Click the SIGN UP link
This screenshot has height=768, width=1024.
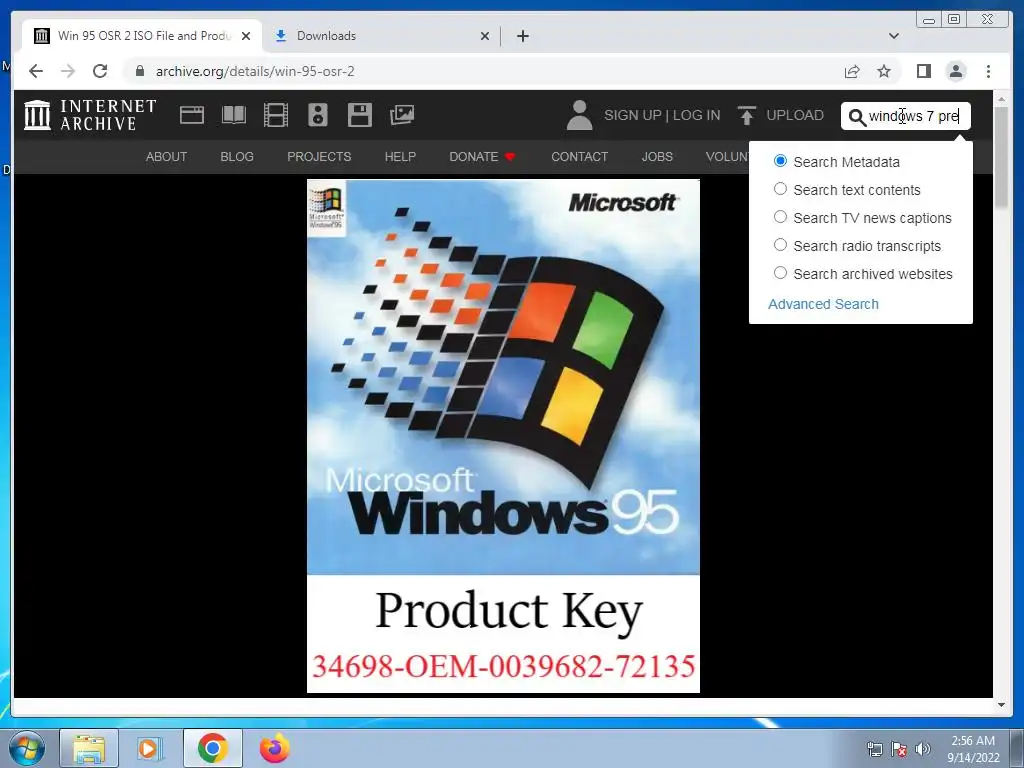pos(633,116)
